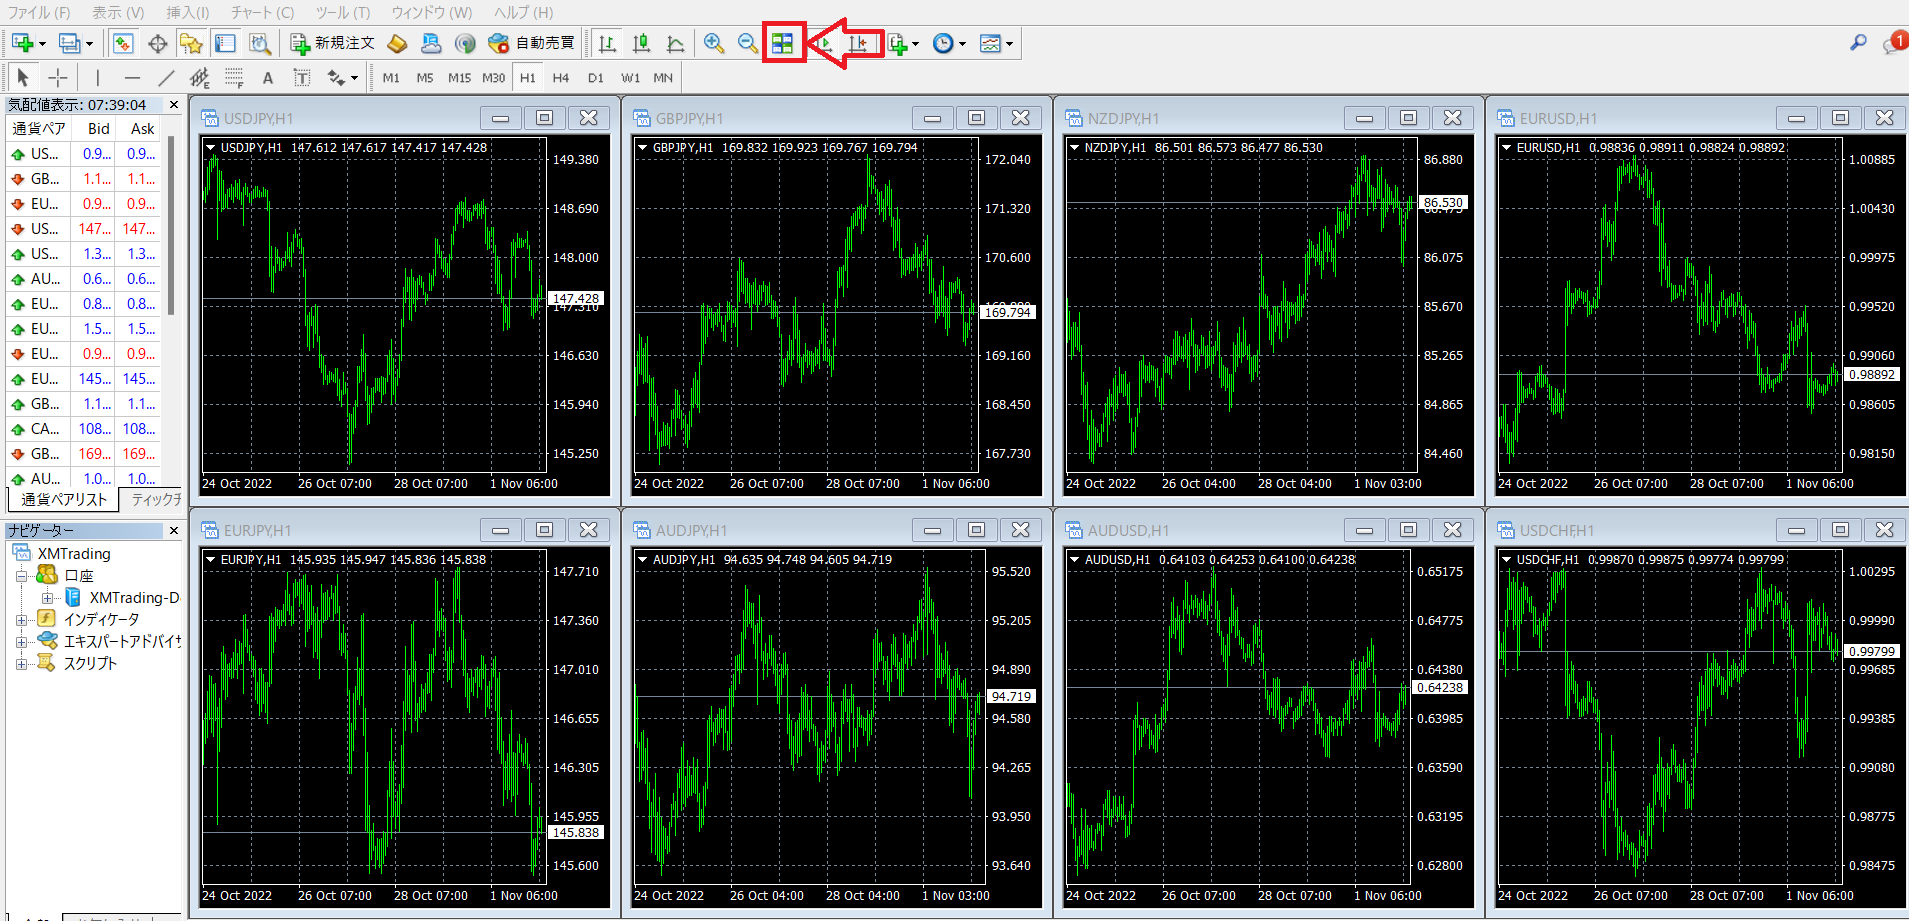Open the chart templates dropdown arrow
This screenshot has height=921, width=1909.
tap(1009, 44)
